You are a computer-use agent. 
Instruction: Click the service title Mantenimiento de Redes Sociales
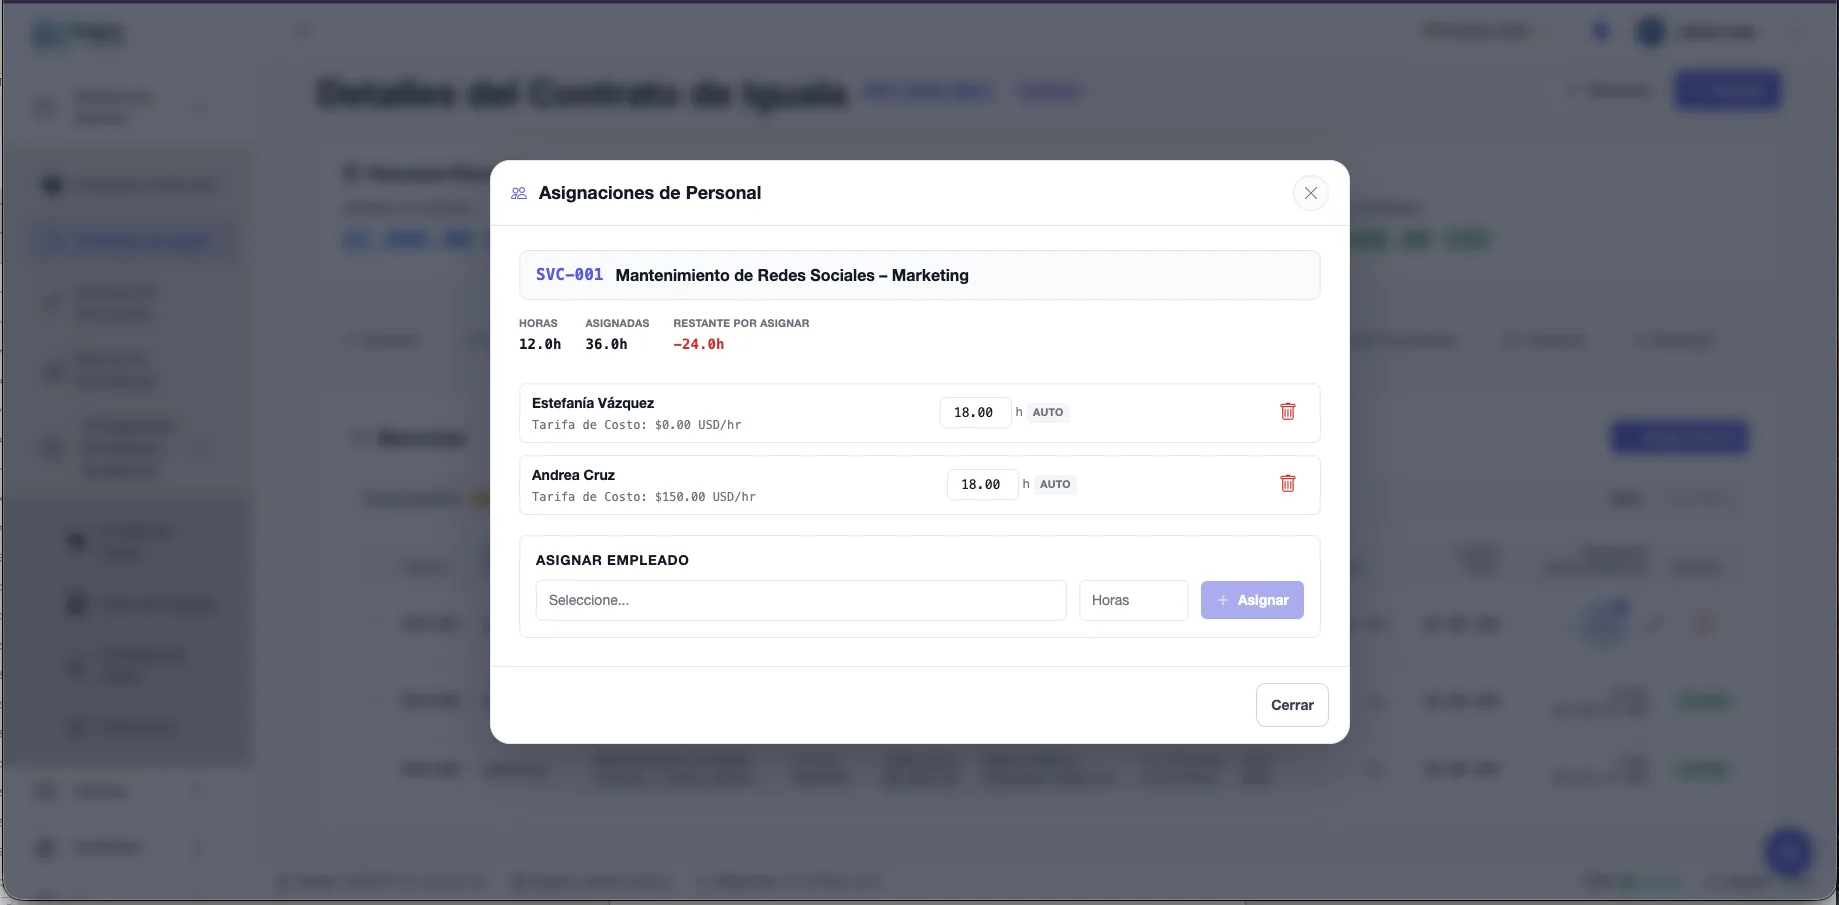pyautogui.click(x=792, y=275)
